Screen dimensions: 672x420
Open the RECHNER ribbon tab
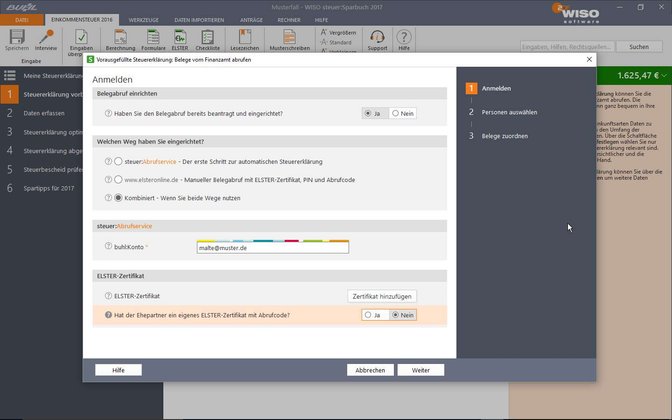tap(289, 20)
